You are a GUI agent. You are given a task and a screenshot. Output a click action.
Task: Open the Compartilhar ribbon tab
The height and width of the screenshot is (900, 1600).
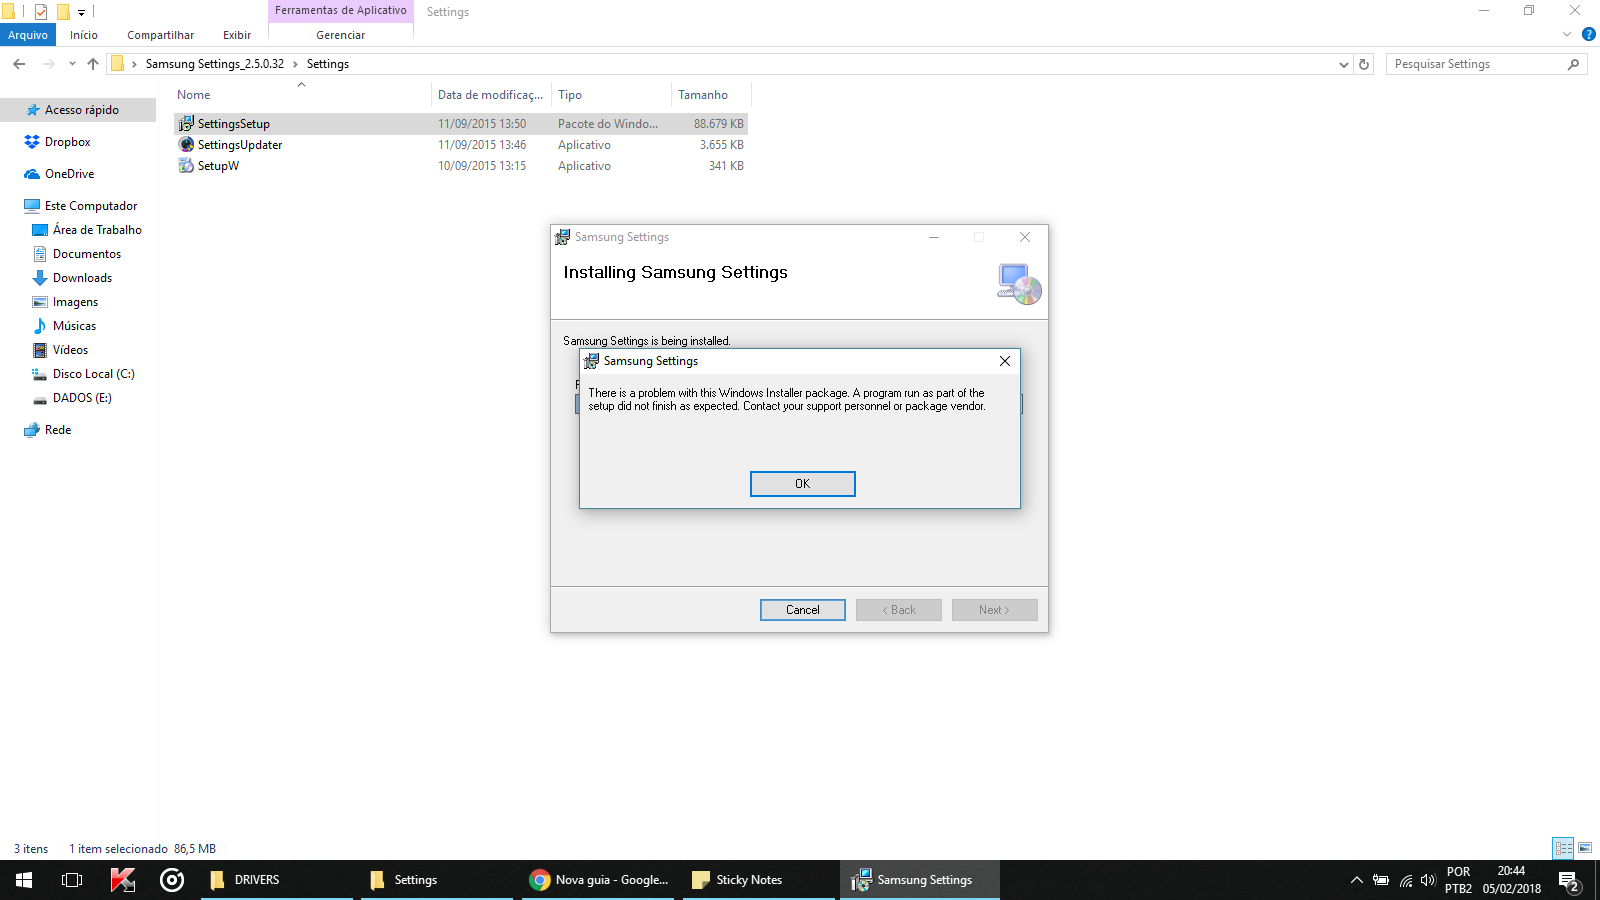pyautogui.click(x=160, y=35)
